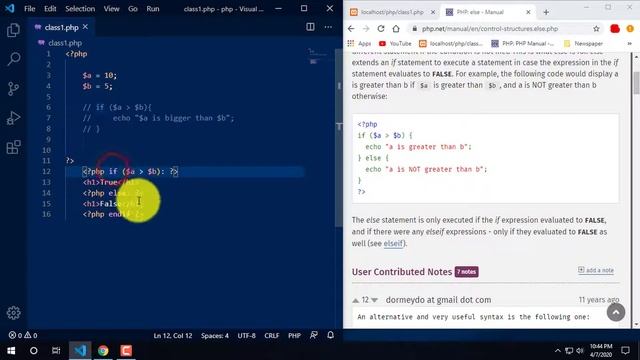Open the orange Camtasia taskbar app
The height and width of the screenshot is (360, 640).
(x=126, y=351)
